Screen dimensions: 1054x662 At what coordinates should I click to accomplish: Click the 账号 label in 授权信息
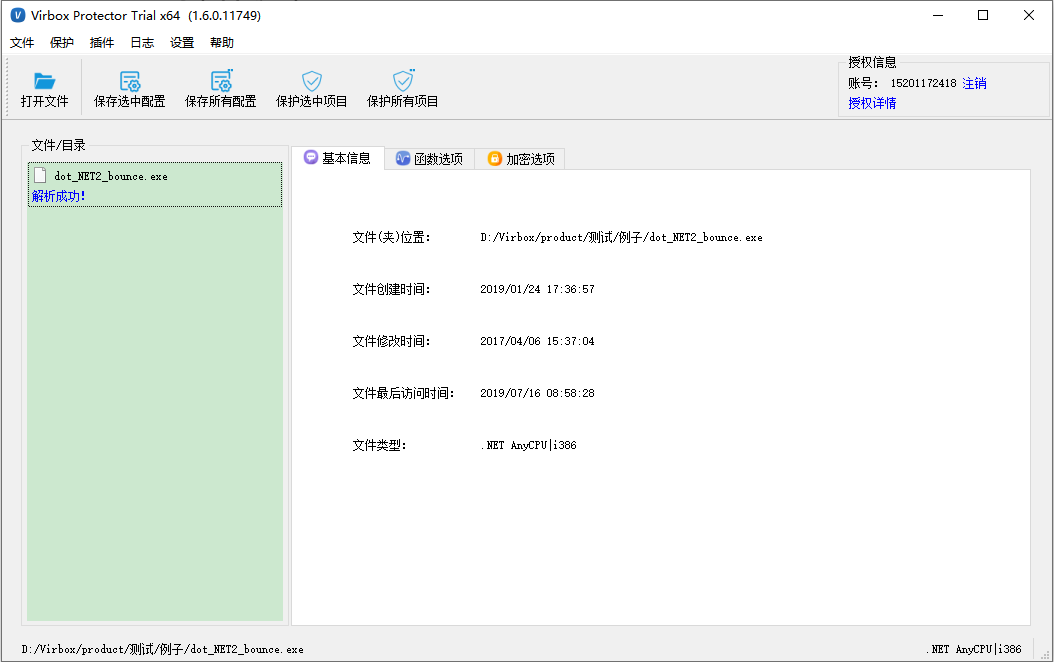coord(863,83)
